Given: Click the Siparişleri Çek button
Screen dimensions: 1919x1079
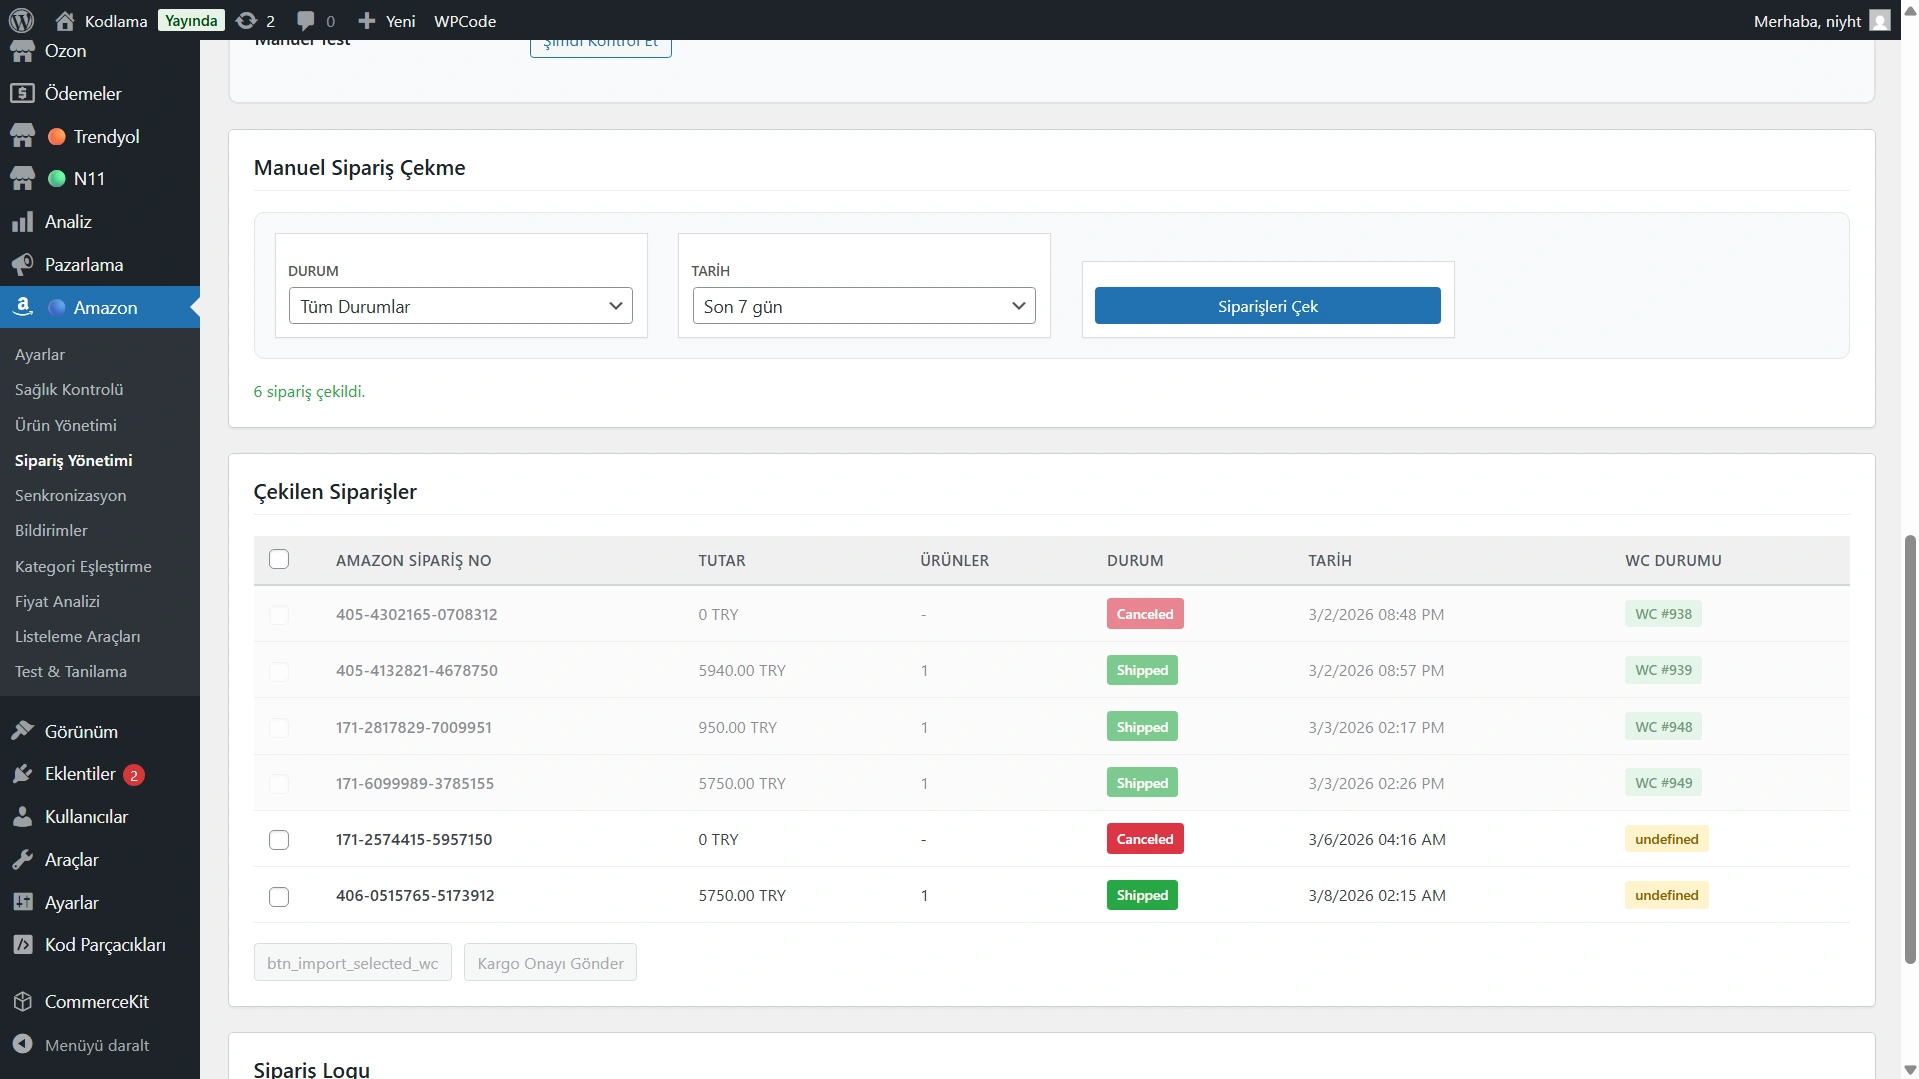Looking at the screenshot, I should coord(1267,306).
